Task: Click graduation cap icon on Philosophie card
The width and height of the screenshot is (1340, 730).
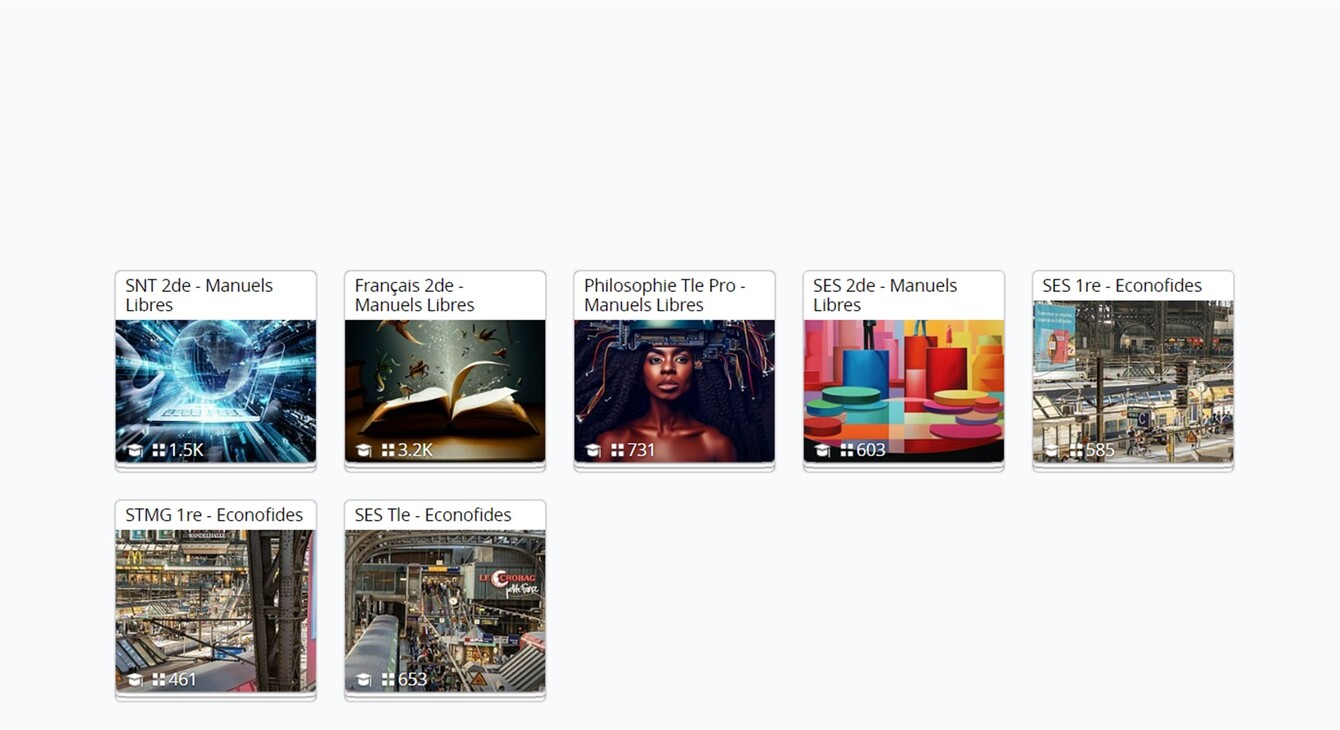Action: [592, 451]
